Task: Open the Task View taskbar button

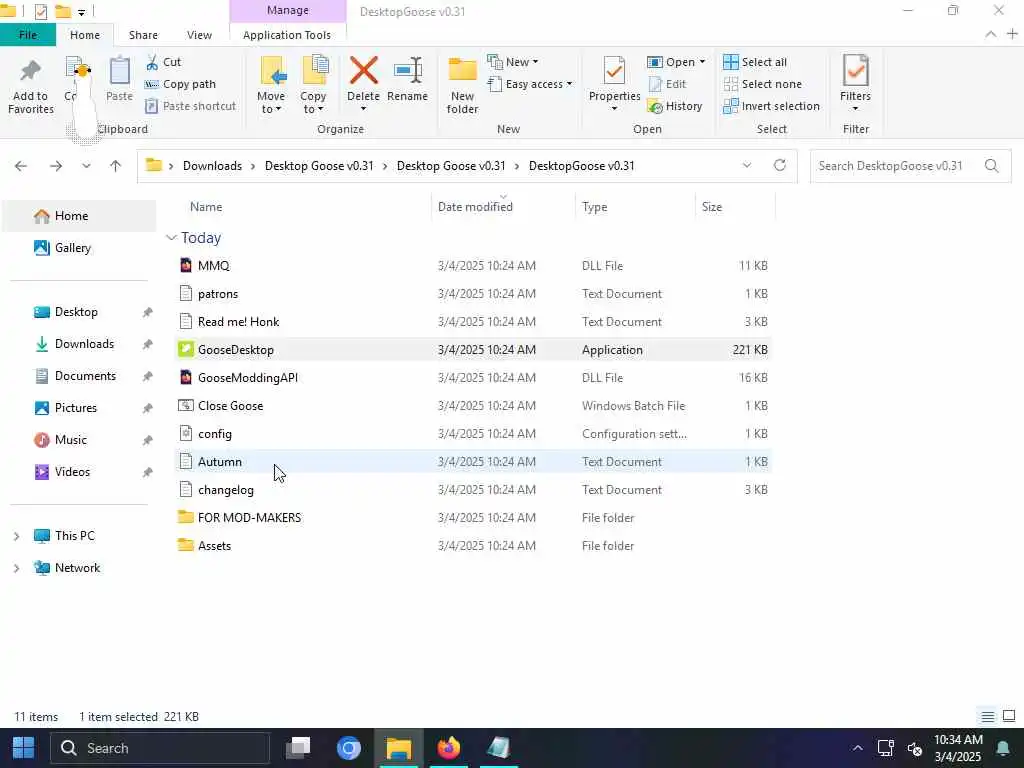Action: (298, 748)
